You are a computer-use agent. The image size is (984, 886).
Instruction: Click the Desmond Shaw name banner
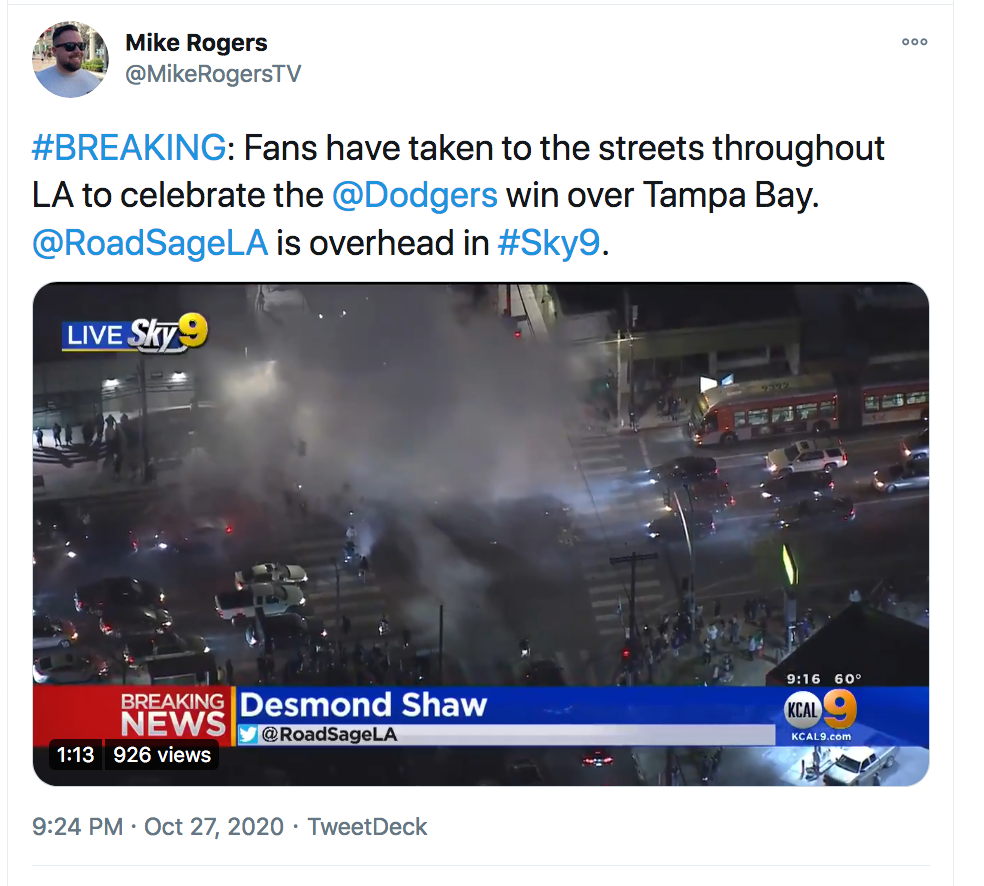tap(363, 705)
